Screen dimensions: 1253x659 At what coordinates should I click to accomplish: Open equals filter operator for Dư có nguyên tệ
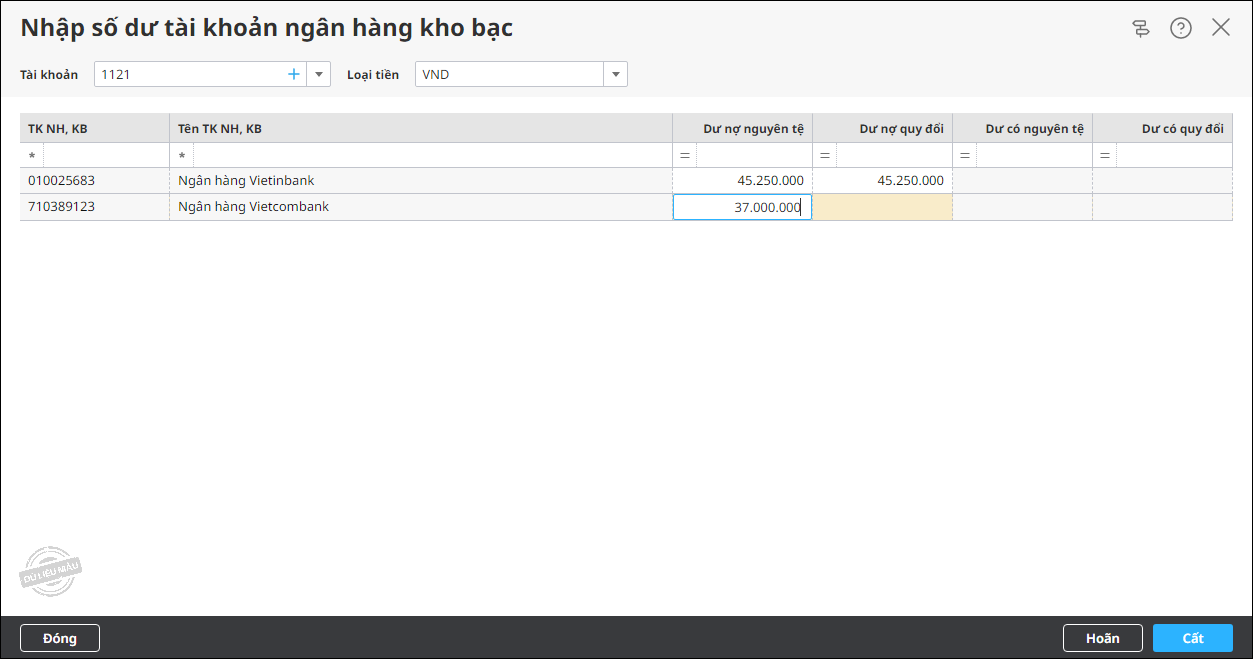[x=965, y=156]
